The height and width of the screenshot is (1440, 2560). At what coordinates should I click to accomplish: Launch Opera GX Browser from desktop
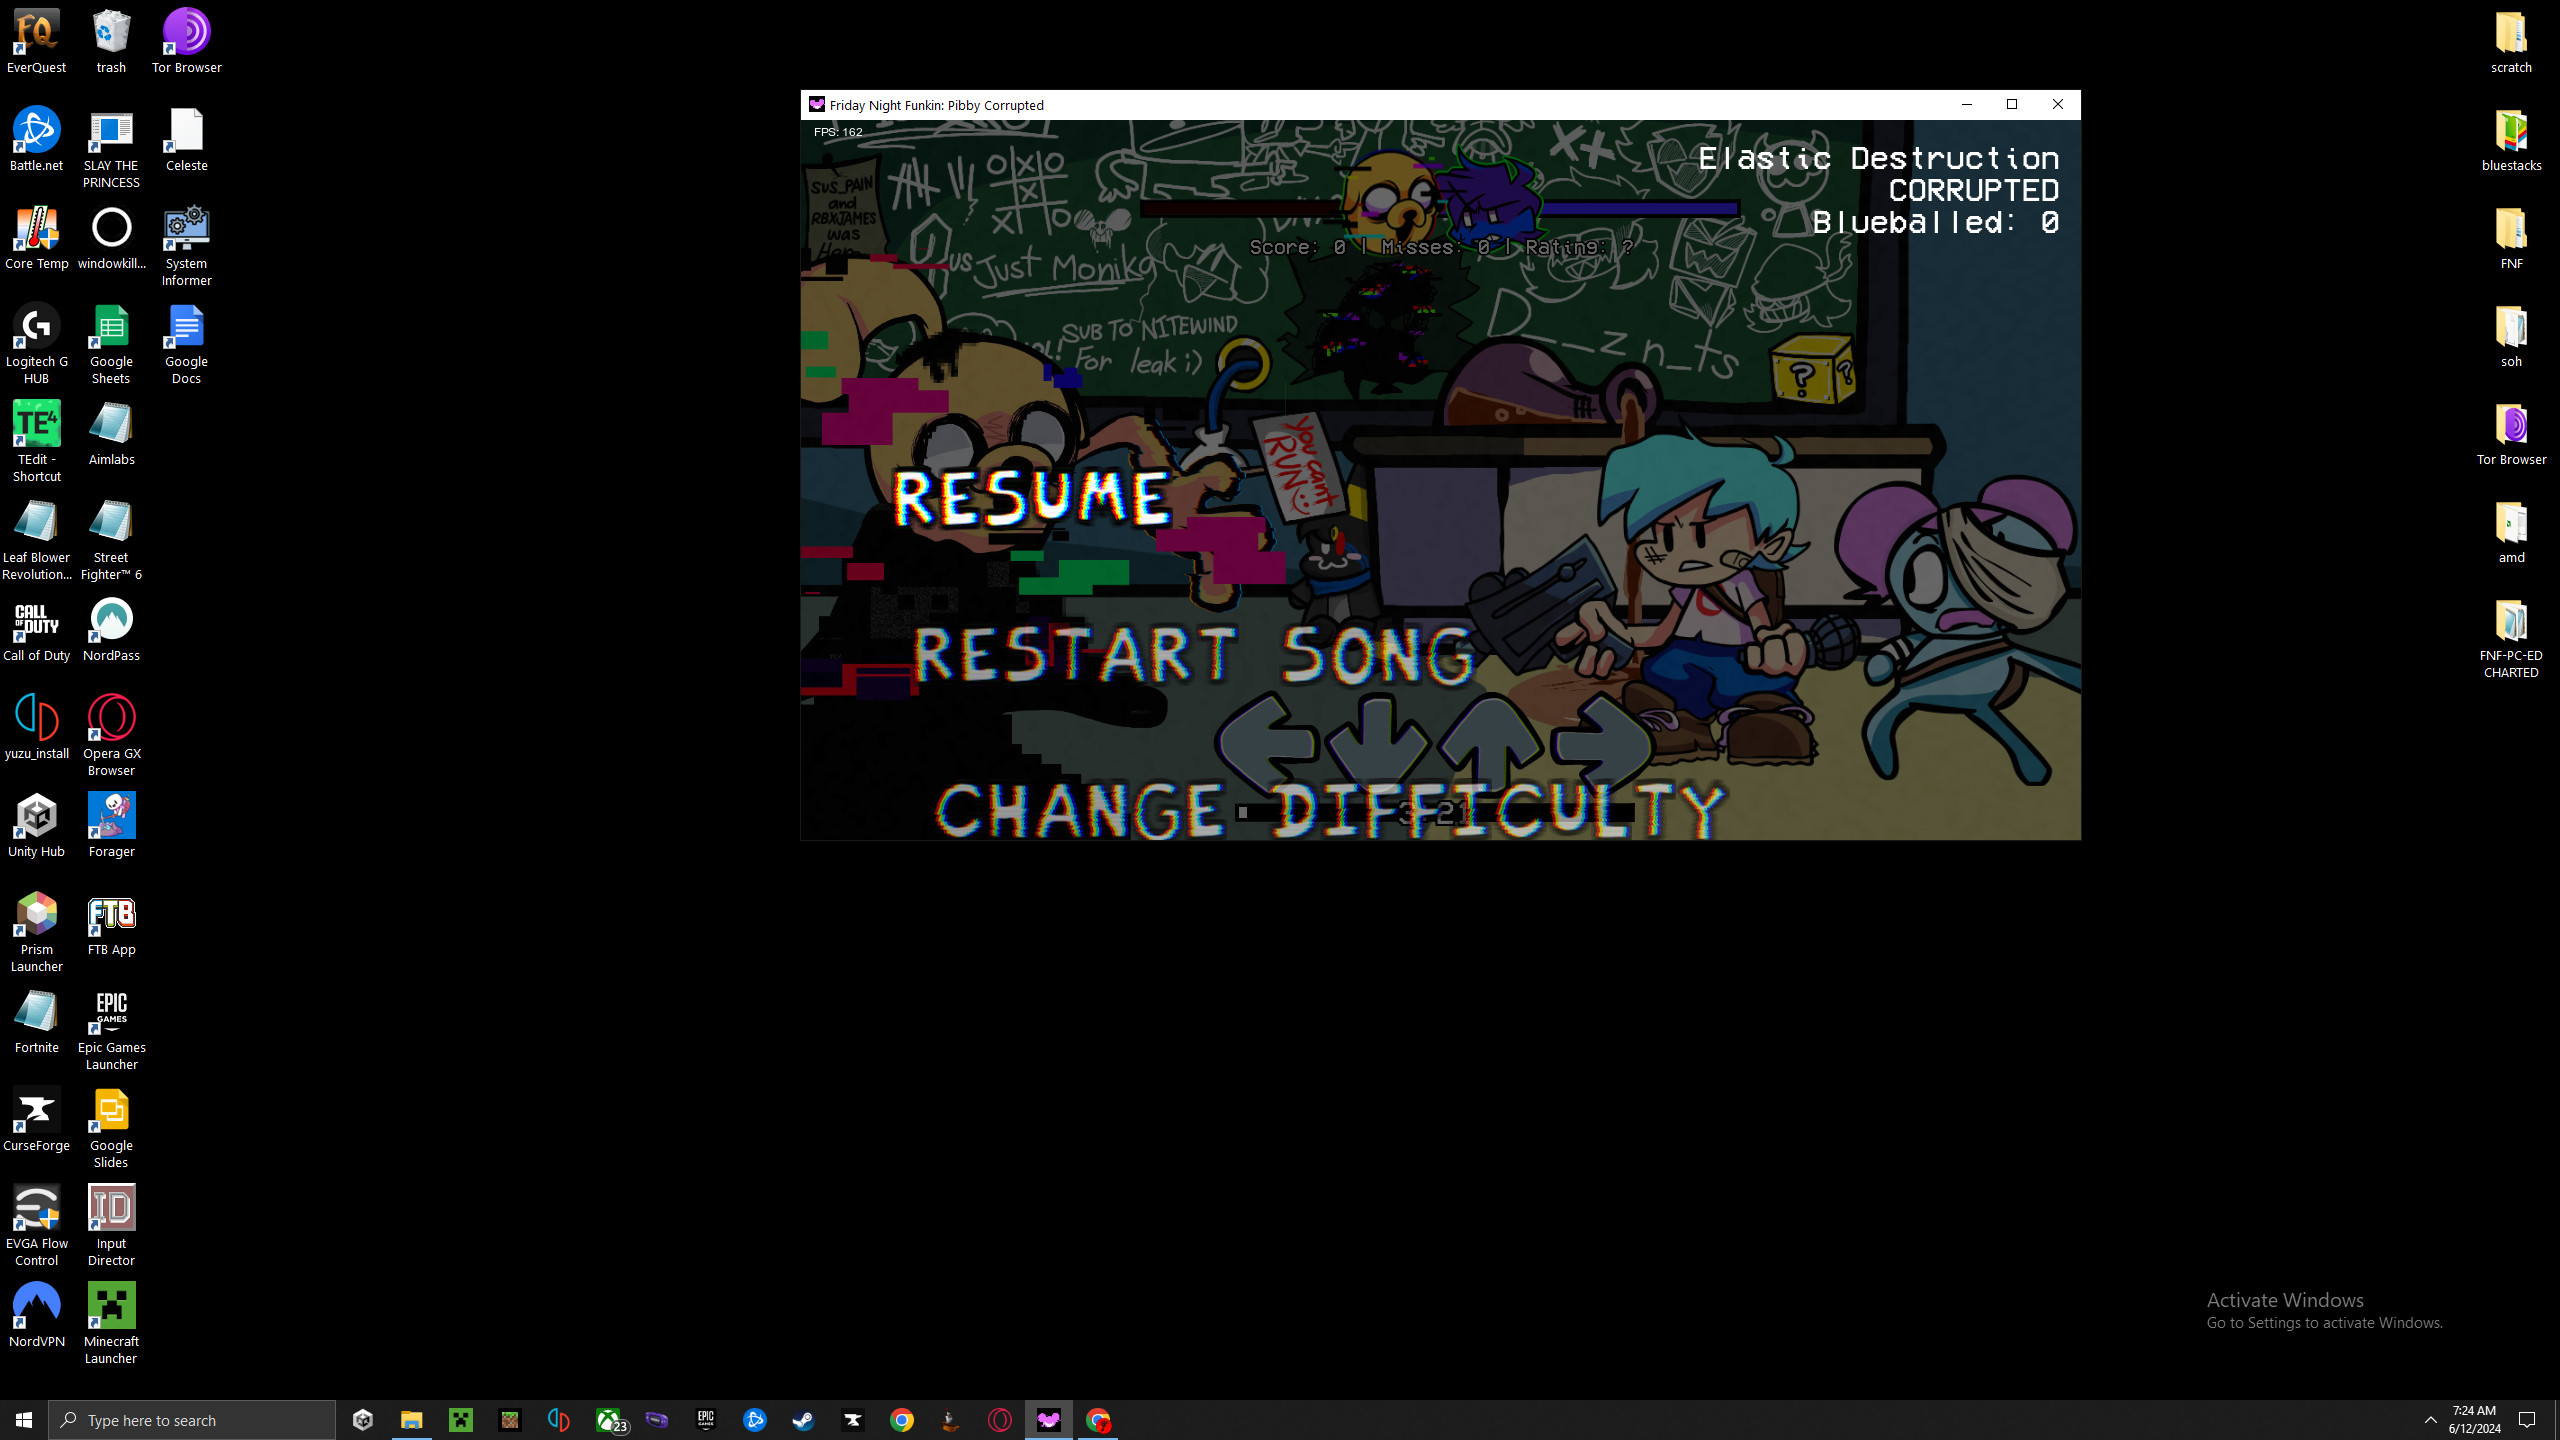click(x=111, y=736)
